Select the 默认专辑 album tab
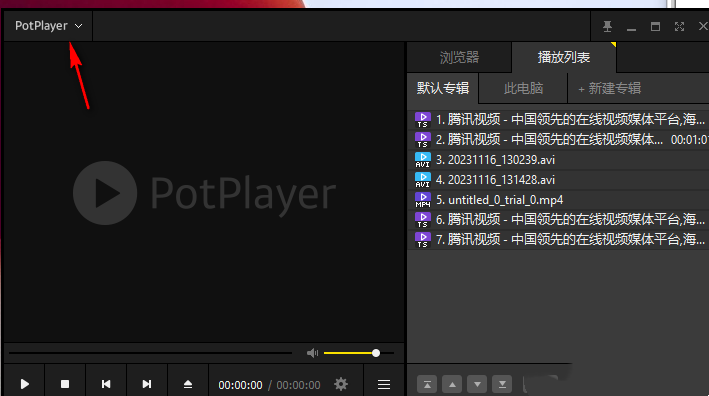 tap(443, 88)
